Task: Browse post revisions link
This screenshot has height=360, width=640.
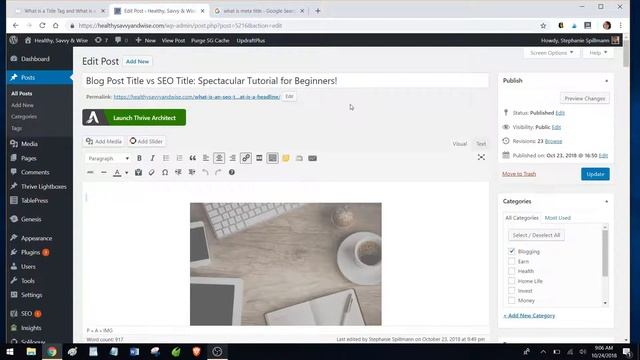Action: [x=553, y=141]
